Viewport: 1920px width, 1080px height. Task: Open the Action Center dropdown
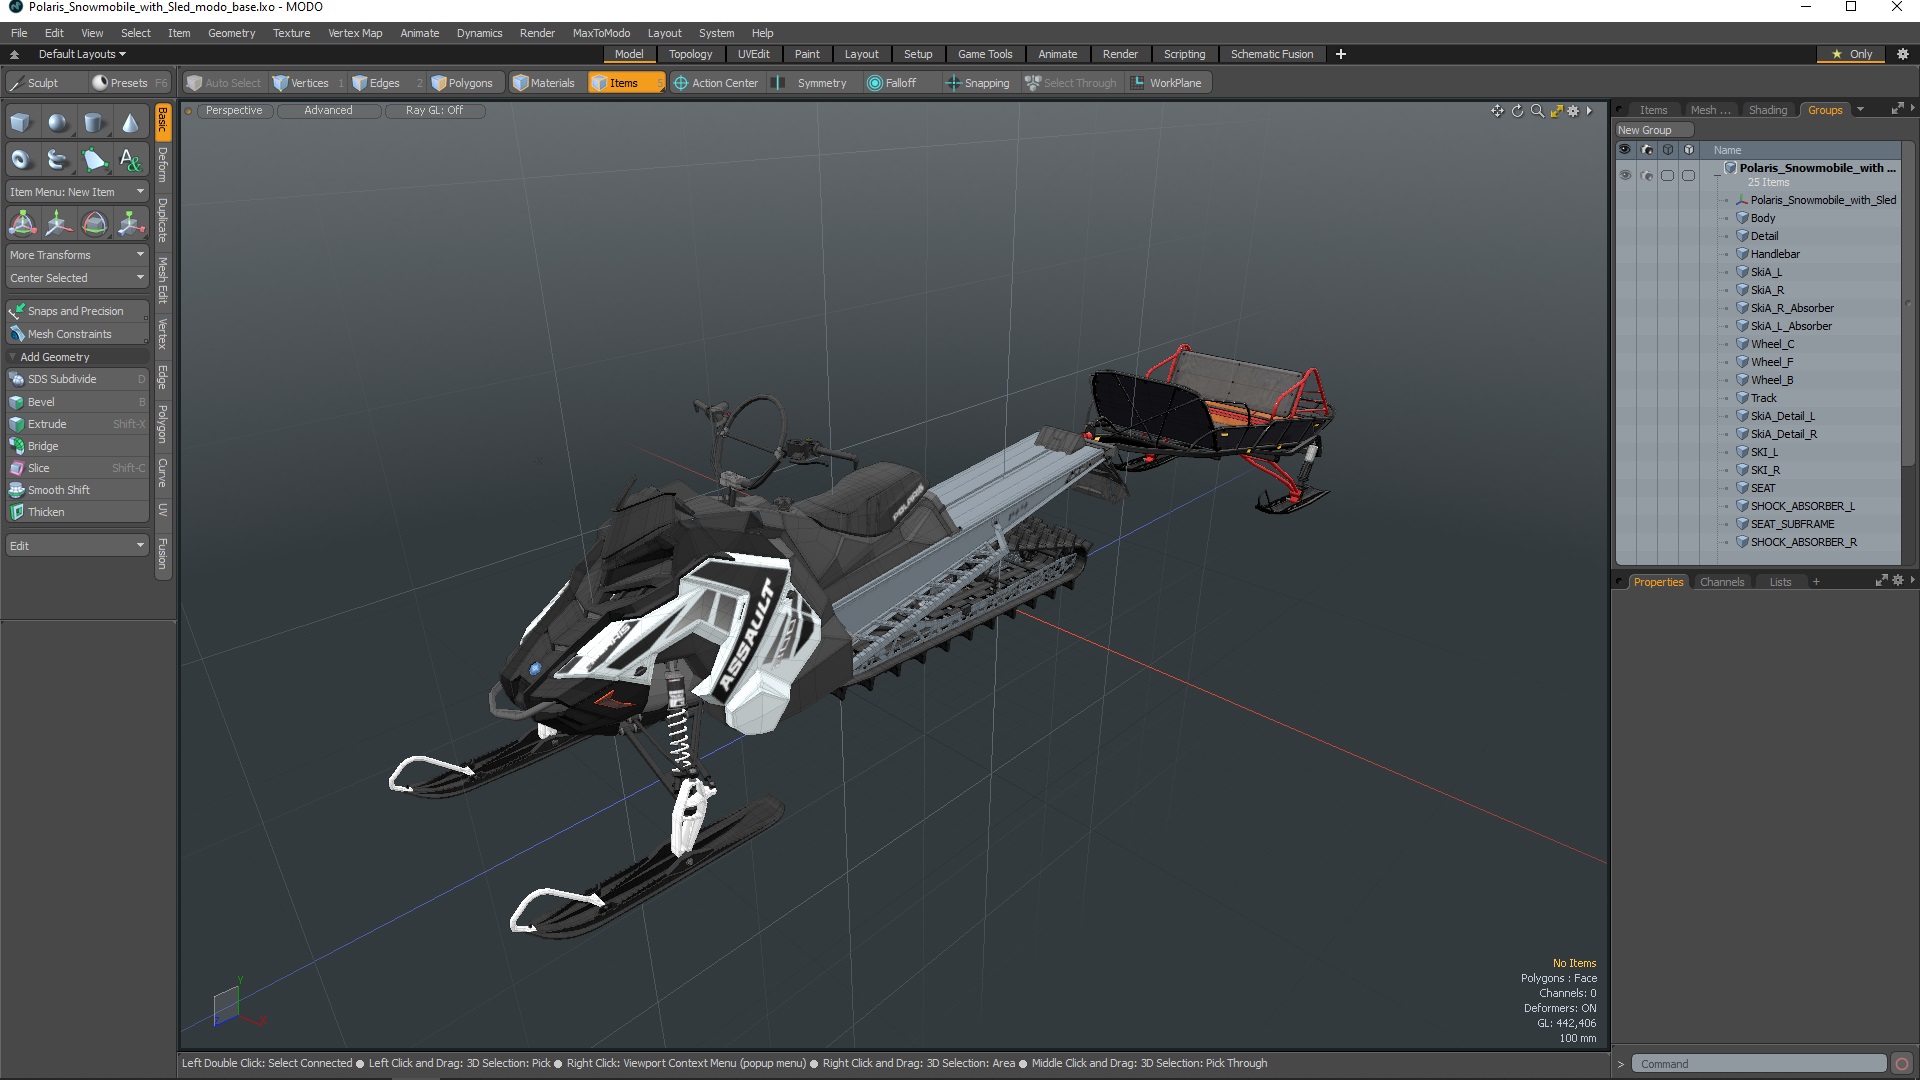point(716,83)
